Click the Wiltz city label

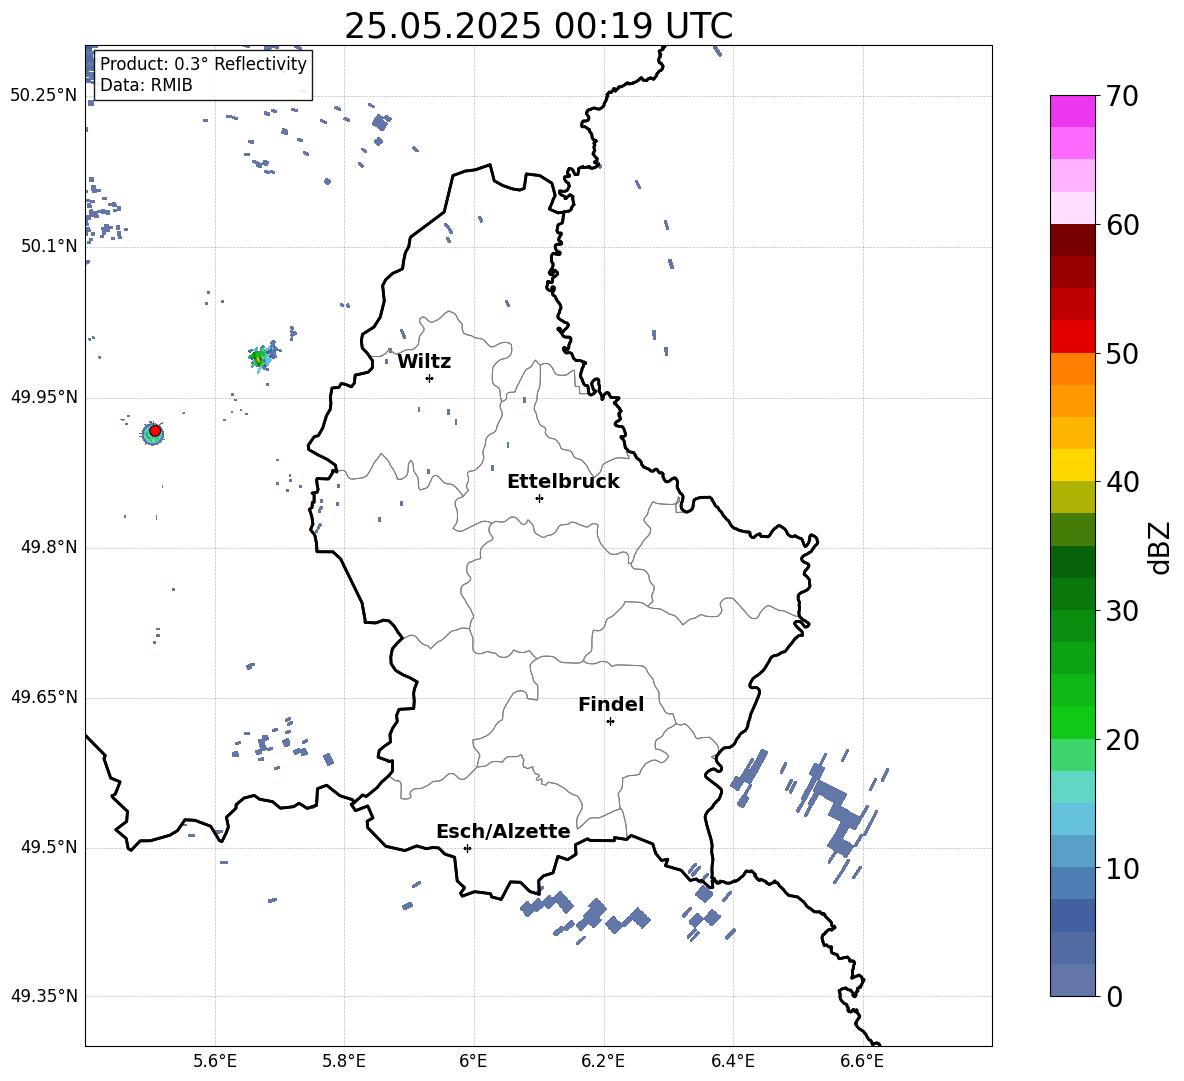click(424, 362)
